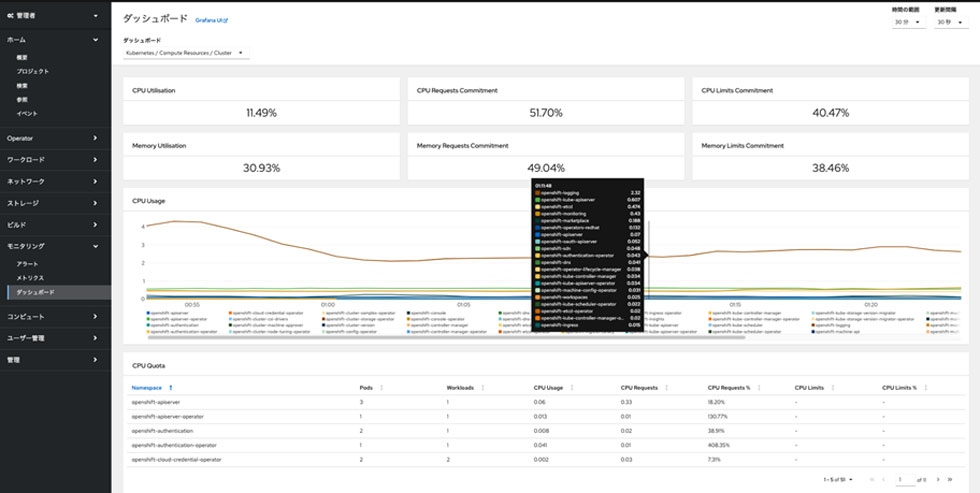Open the 時間の範囲 time range dropdown
The height and width of the screenshot is (493, 980).
(x=905, y=23)
